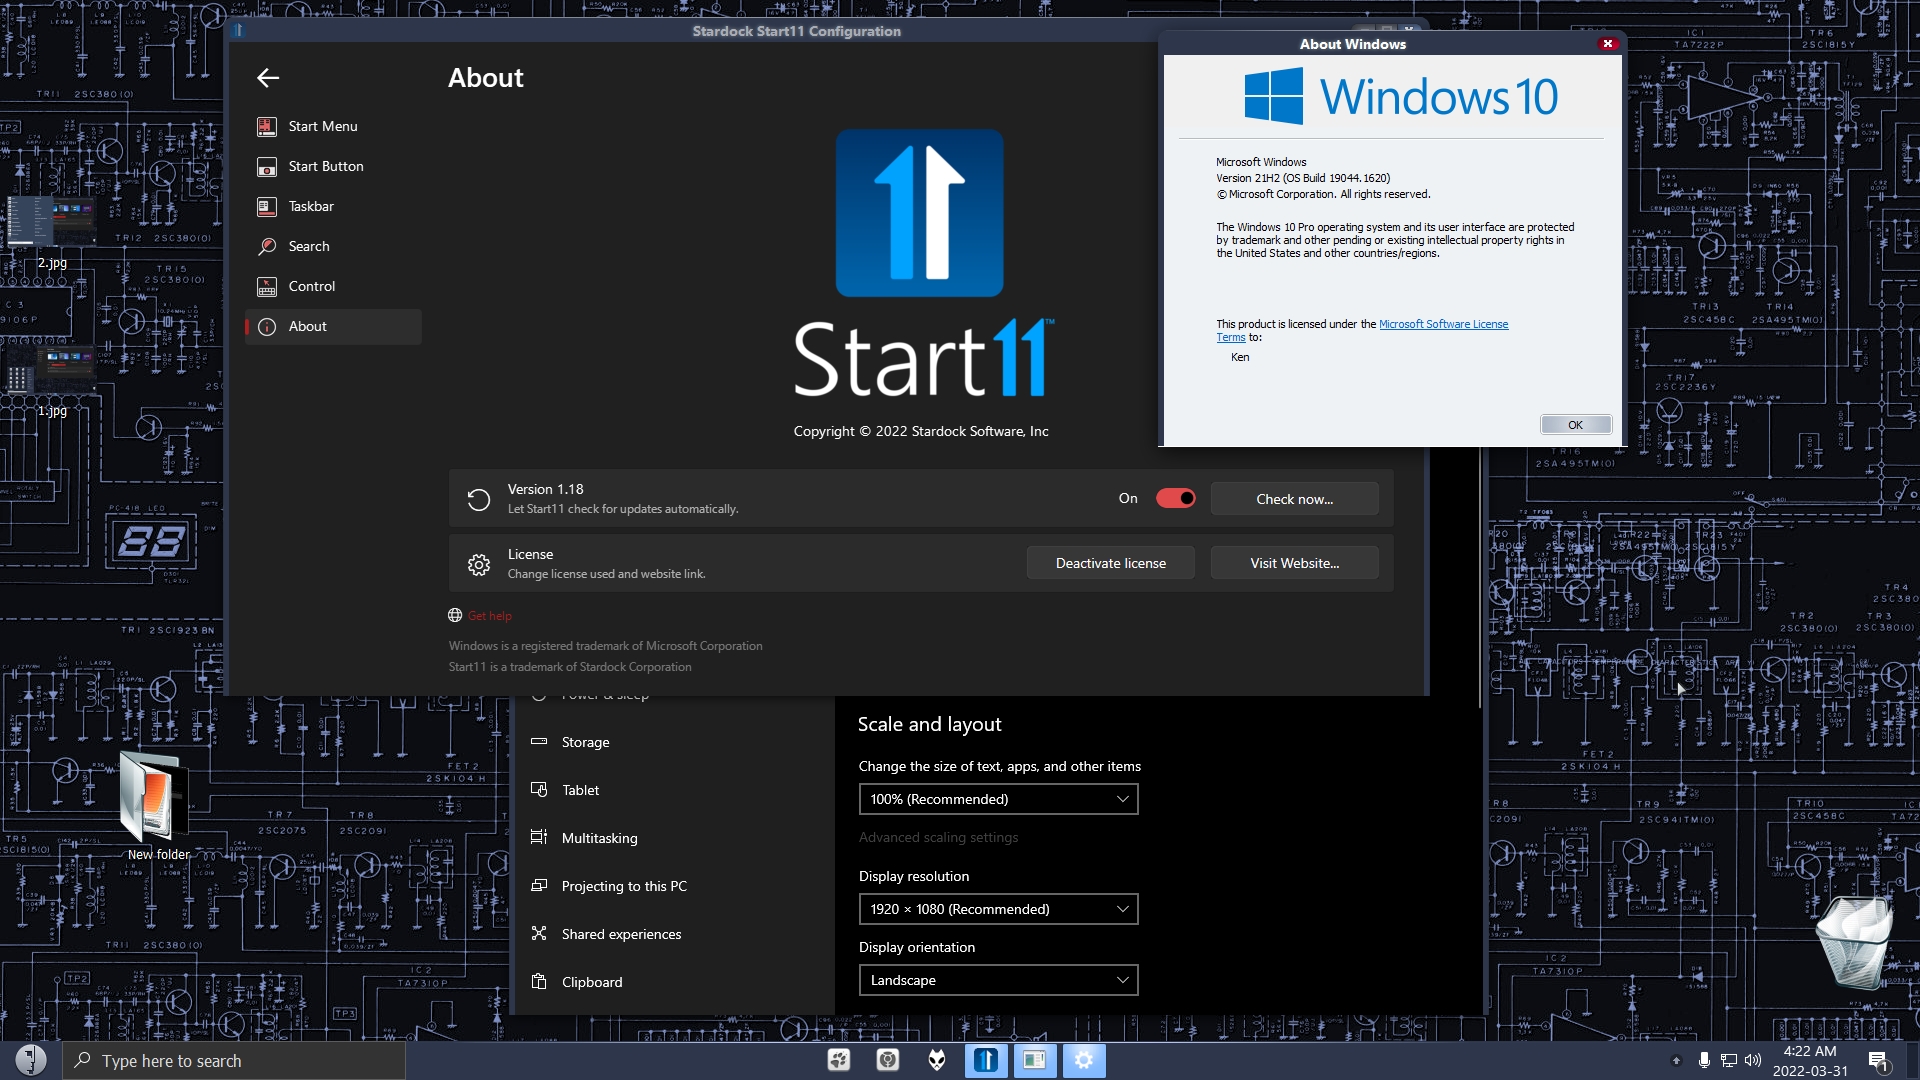1920x1080 pixels.
Task: Click the Type here to search box
Action: tap(234, 1061)
